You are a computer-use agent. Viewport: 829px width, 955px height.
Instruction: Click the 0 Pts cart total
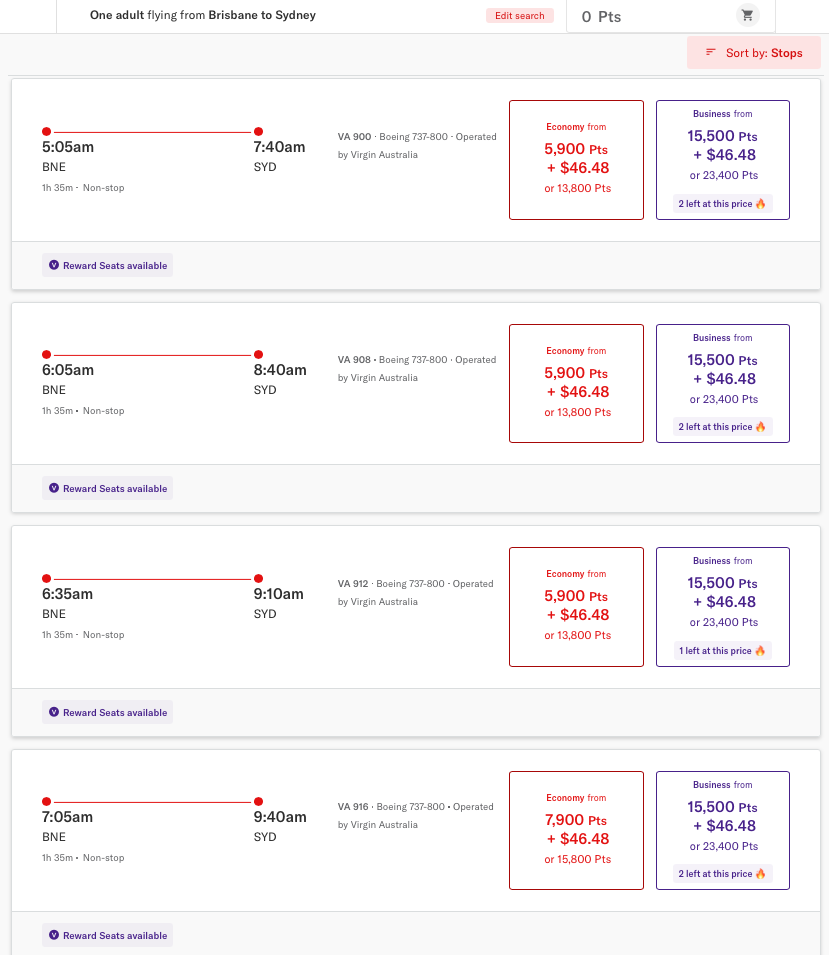click(601, 16)
